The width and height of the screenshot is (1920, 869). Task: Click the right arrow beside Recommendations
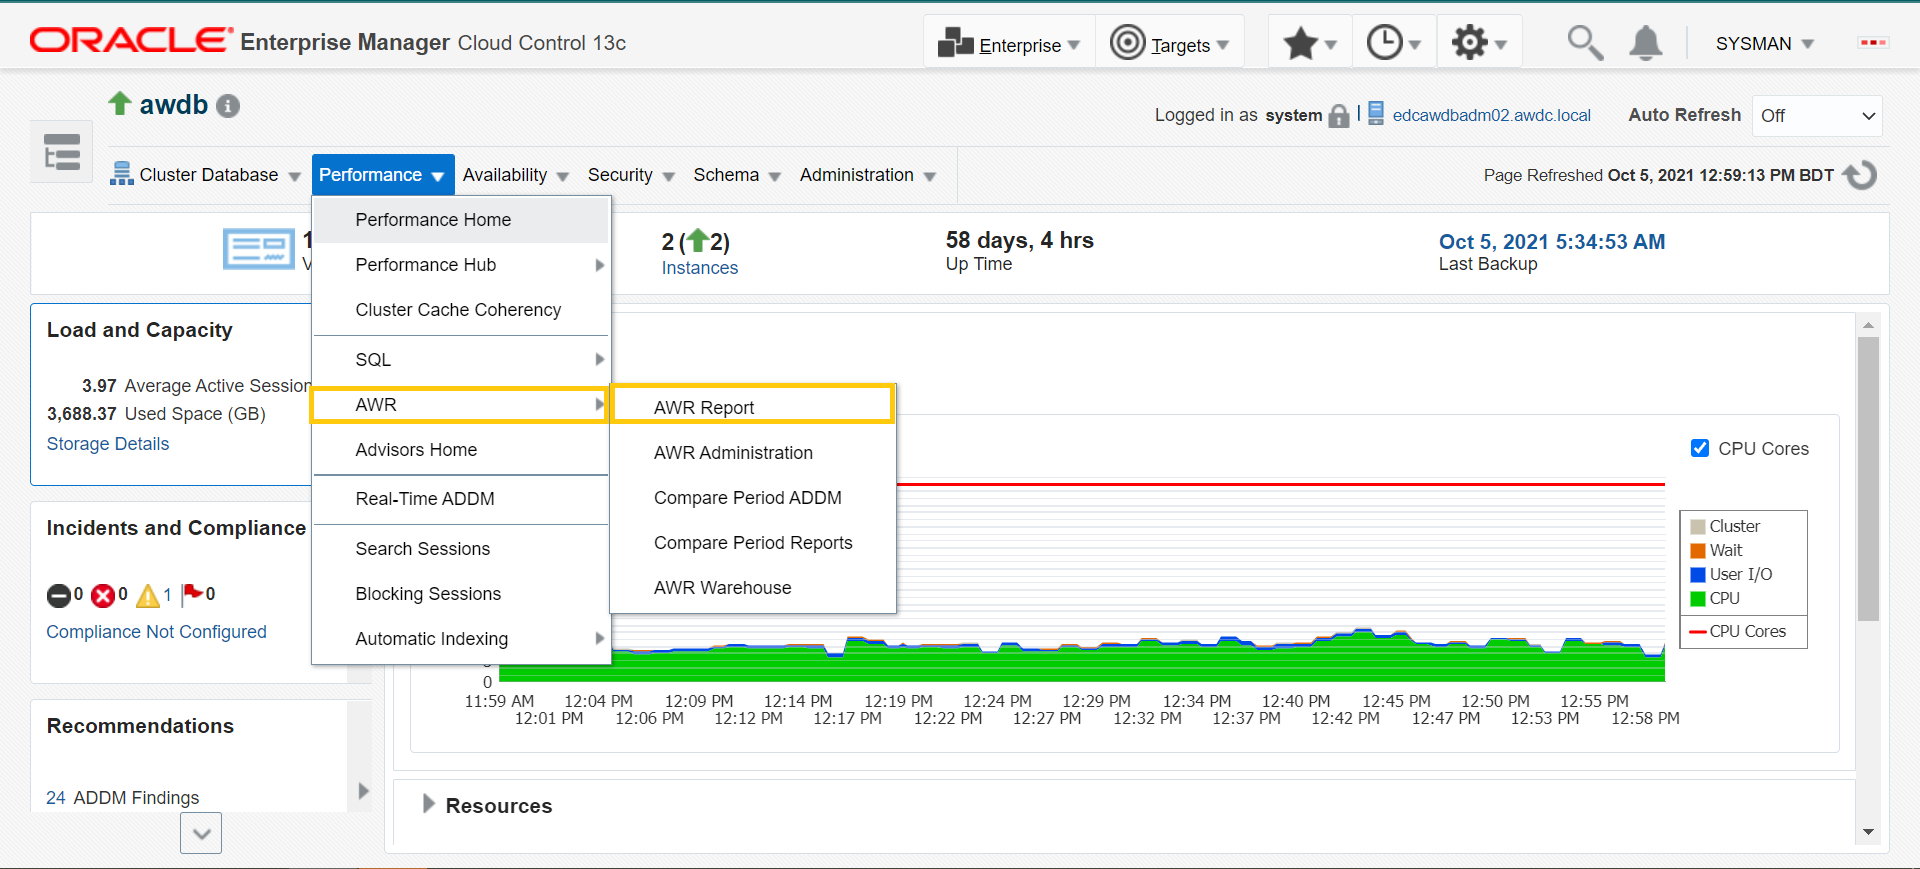pyautogui.click(x=363, y=791)
